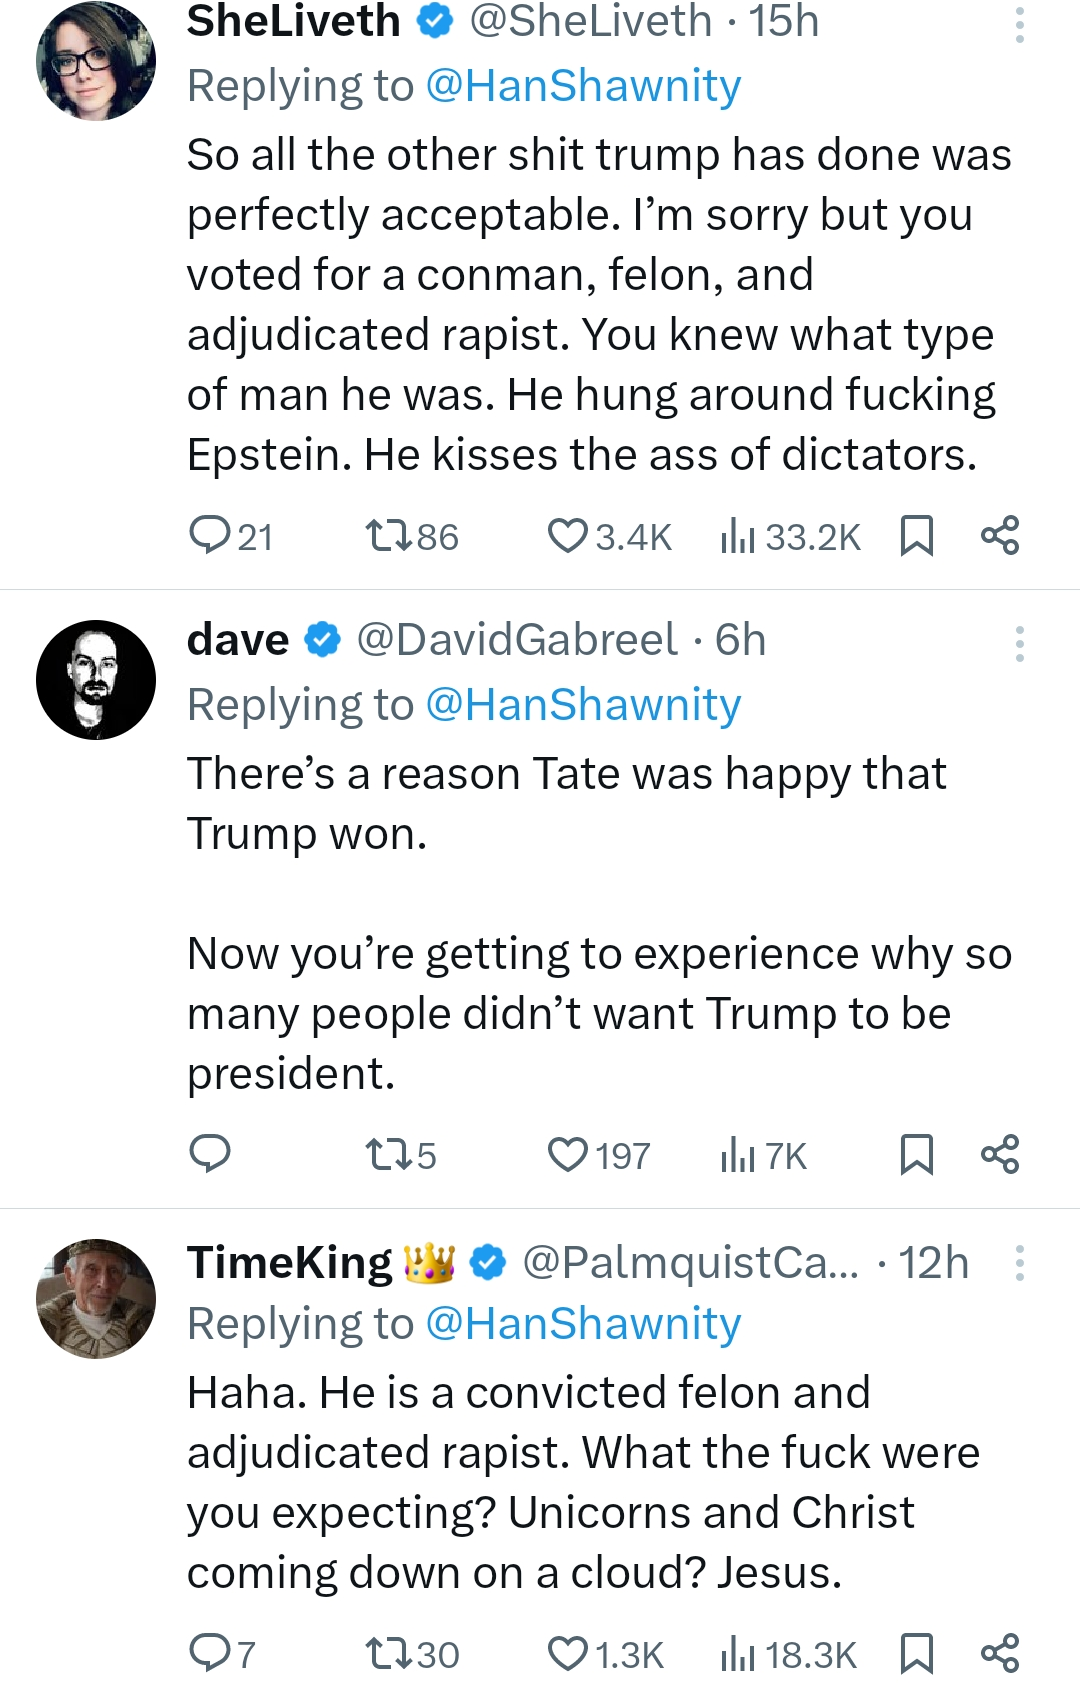
Task: Open the @DavidGabreel profile handle
Action: coord(517,640)
